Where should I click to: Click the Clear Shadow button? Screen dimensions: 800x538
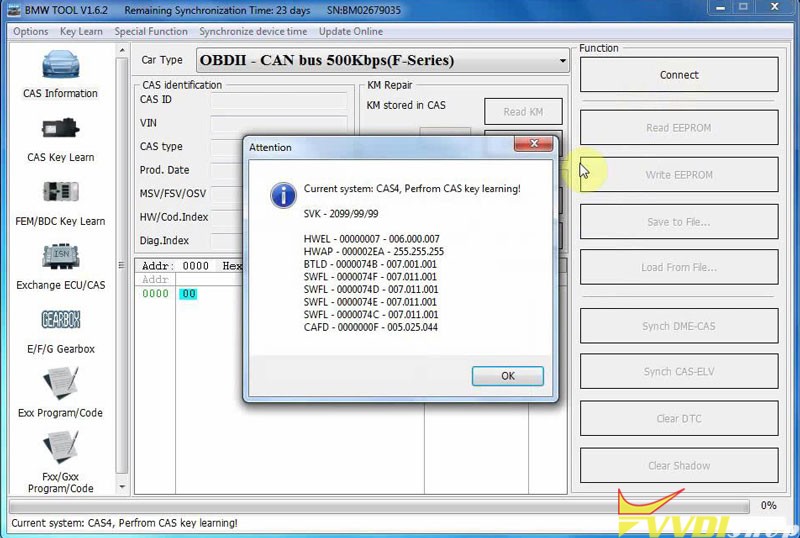click(679, 466)
